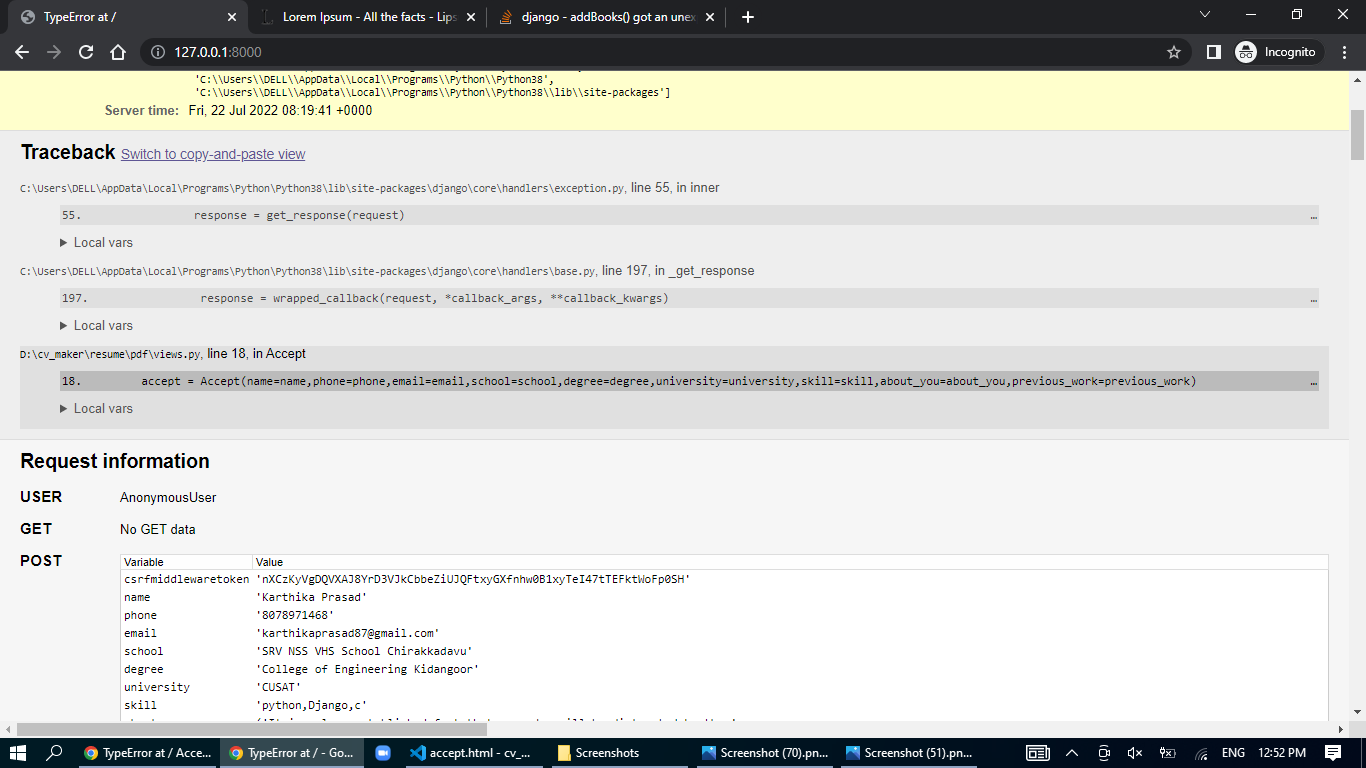
Task: Open the browser home page
Action: pyautogui.click(x=118, y=52)
